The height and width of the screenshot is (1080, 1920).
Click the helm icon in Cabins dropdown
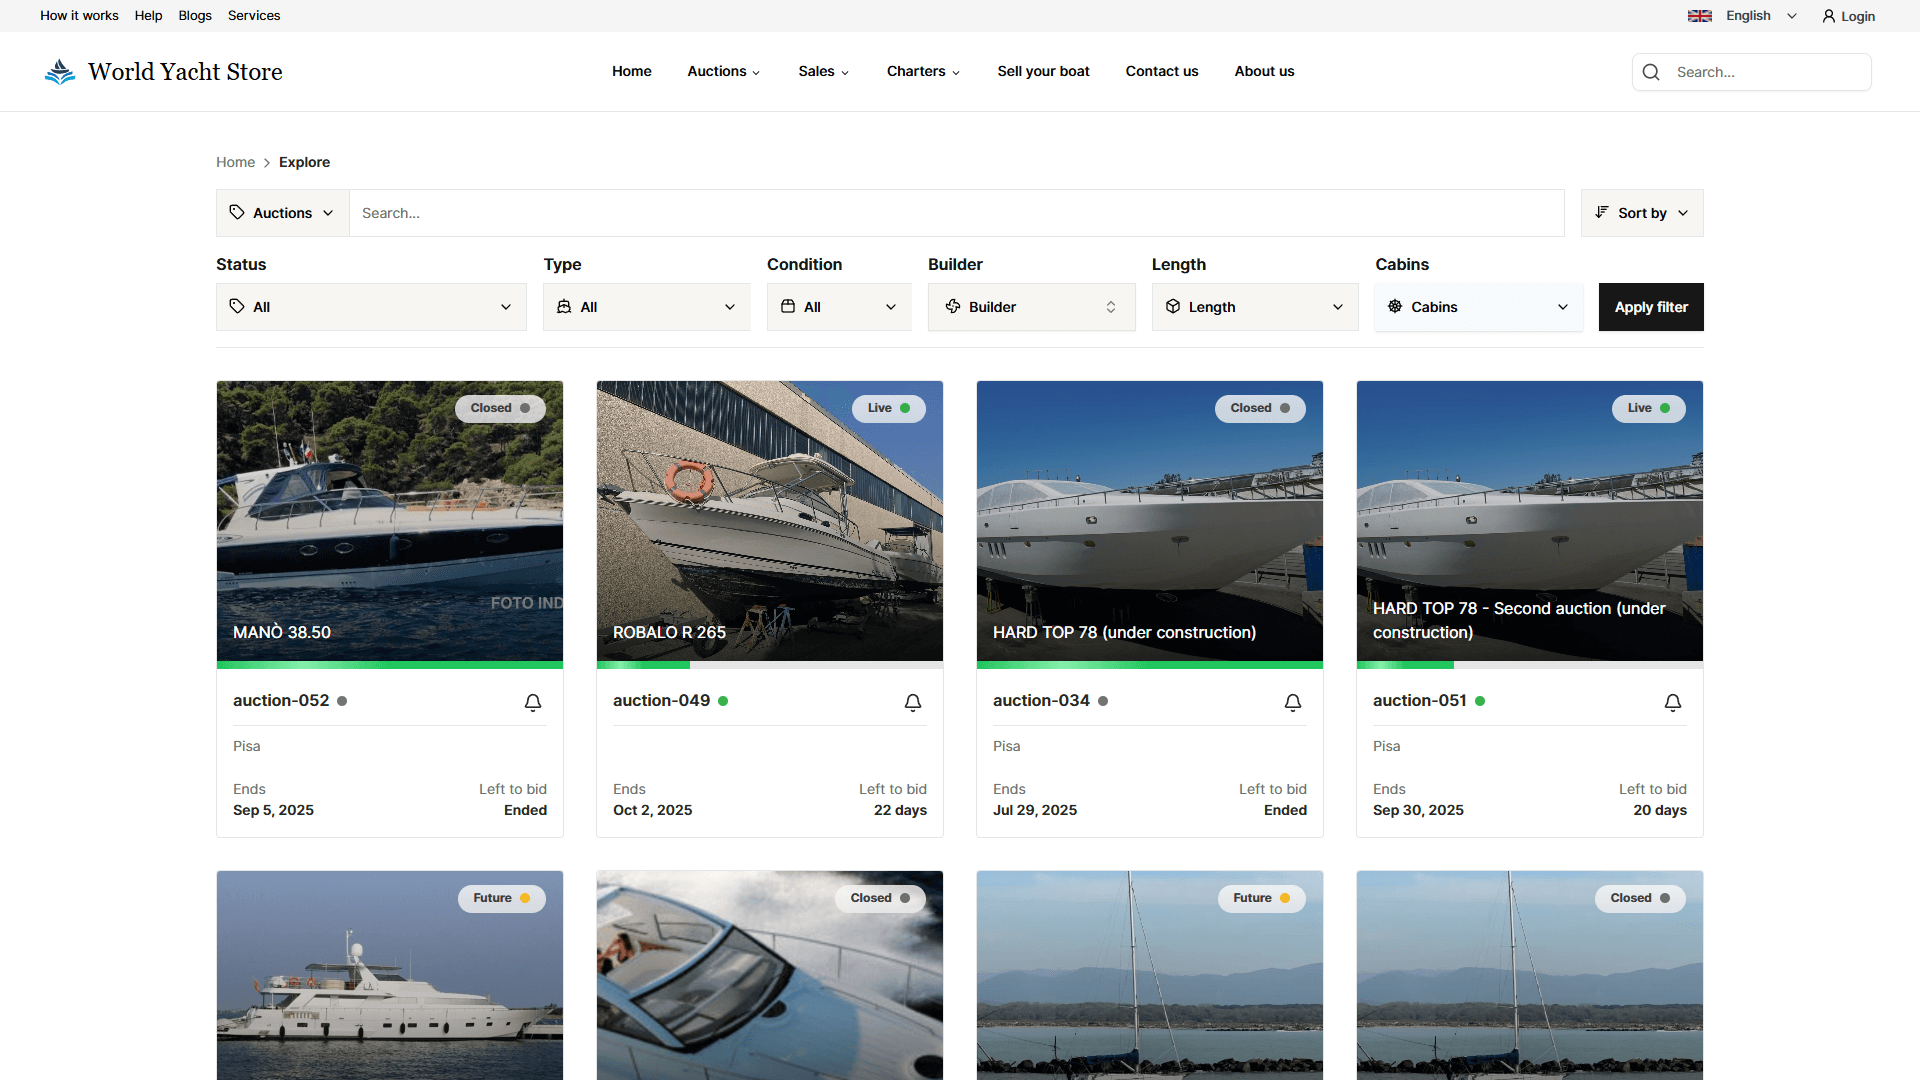(x=1395, y=306)
